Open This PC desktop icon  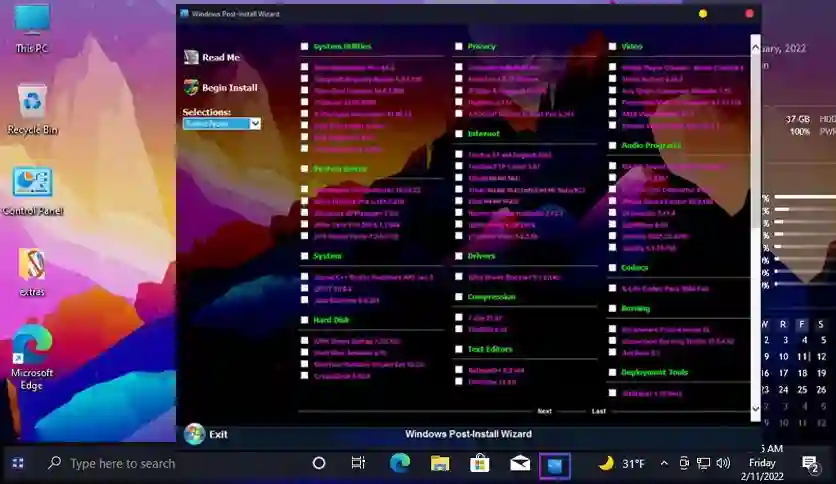coord(32,20)
